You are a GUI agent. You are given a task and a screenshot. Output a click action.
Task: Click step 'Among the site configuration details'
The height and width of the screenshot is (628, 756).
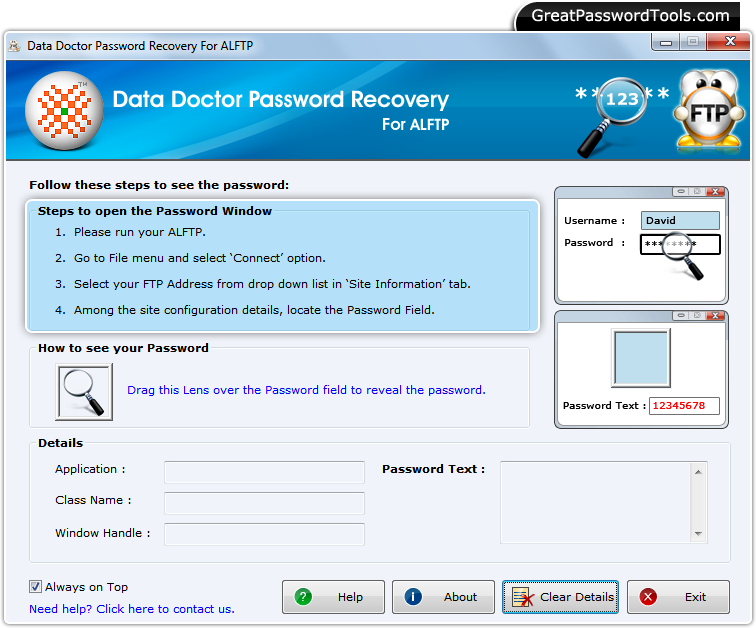point(254,310)
